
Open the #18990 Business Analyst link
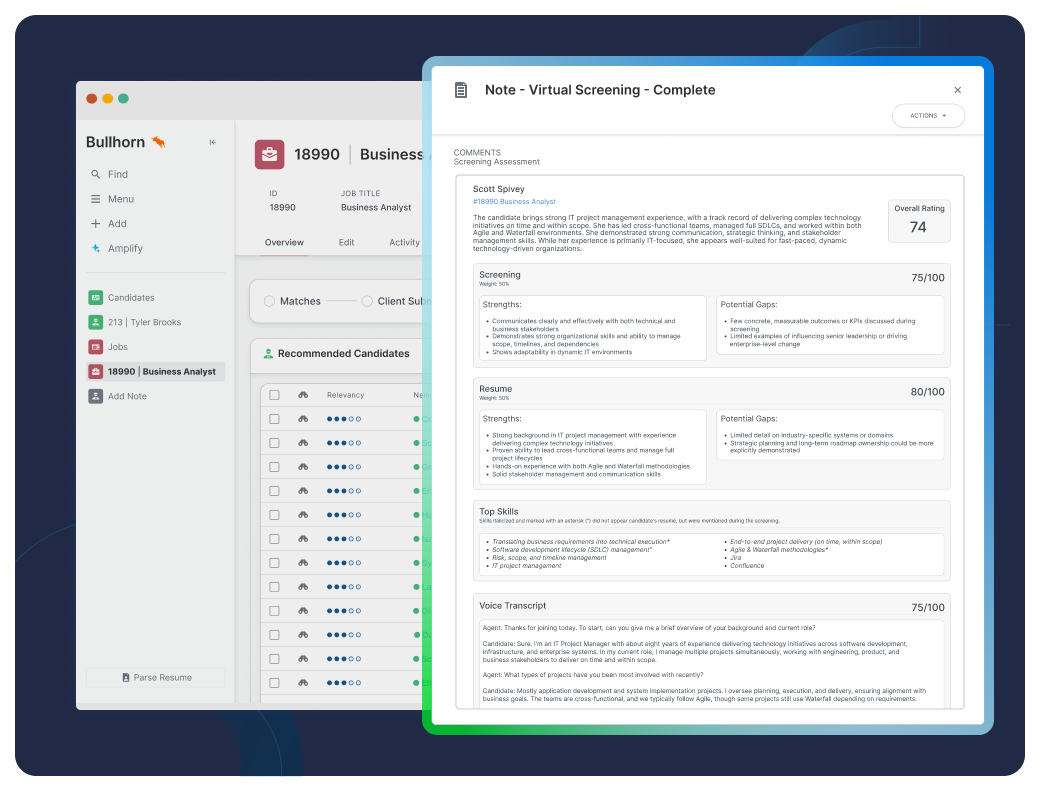[x=514, y=202]
